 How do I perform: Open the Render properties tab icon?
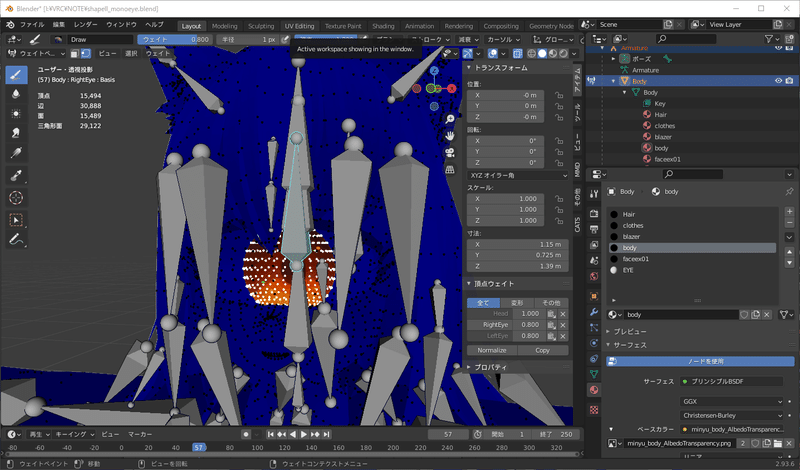pos(594,213)
